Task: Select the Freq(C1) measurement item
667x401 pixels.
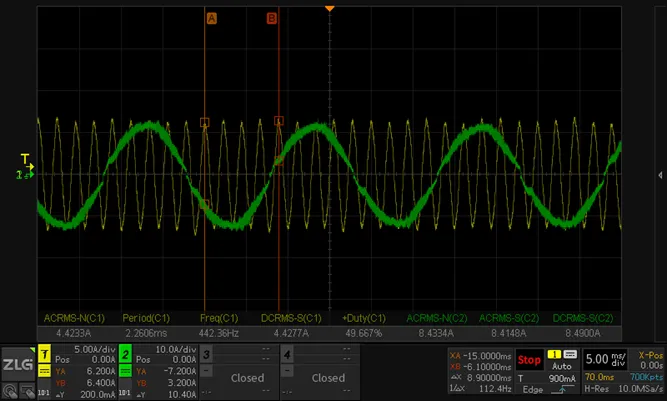Action: (219, 318)
